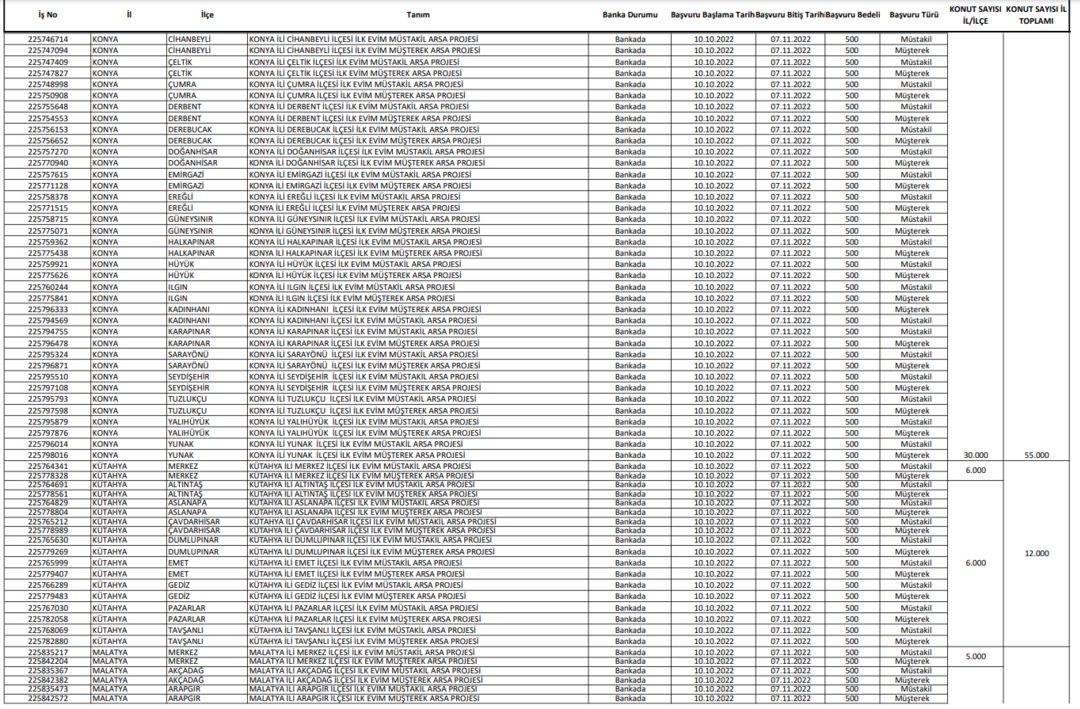Click "KONYA İLİ EMİRGAZİ İLÇESİ İLK EVİM MÜSTAKİL" description
Image resolution: width=1080 pixels, height=709 pixels.
[x=360, y=174]
